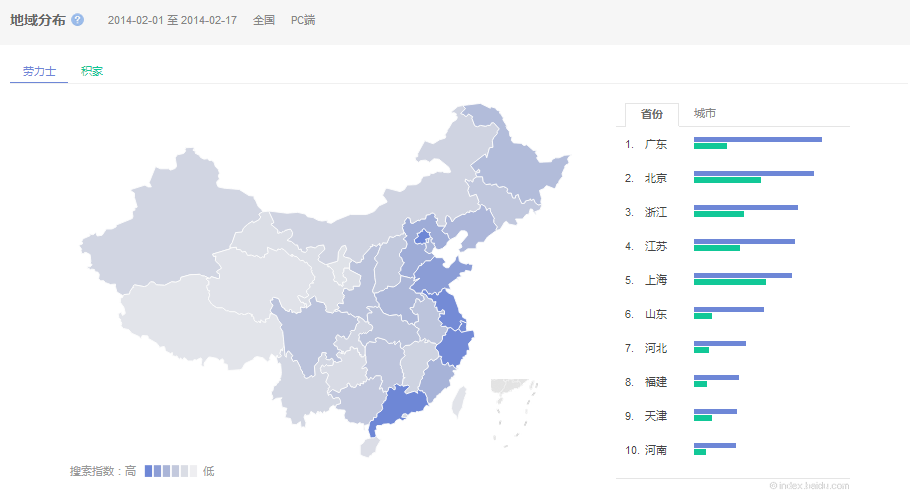Click the 广东 blue bar in the ranking
Viewport: 910px width, 497px height.
click(x=757, y=139)
